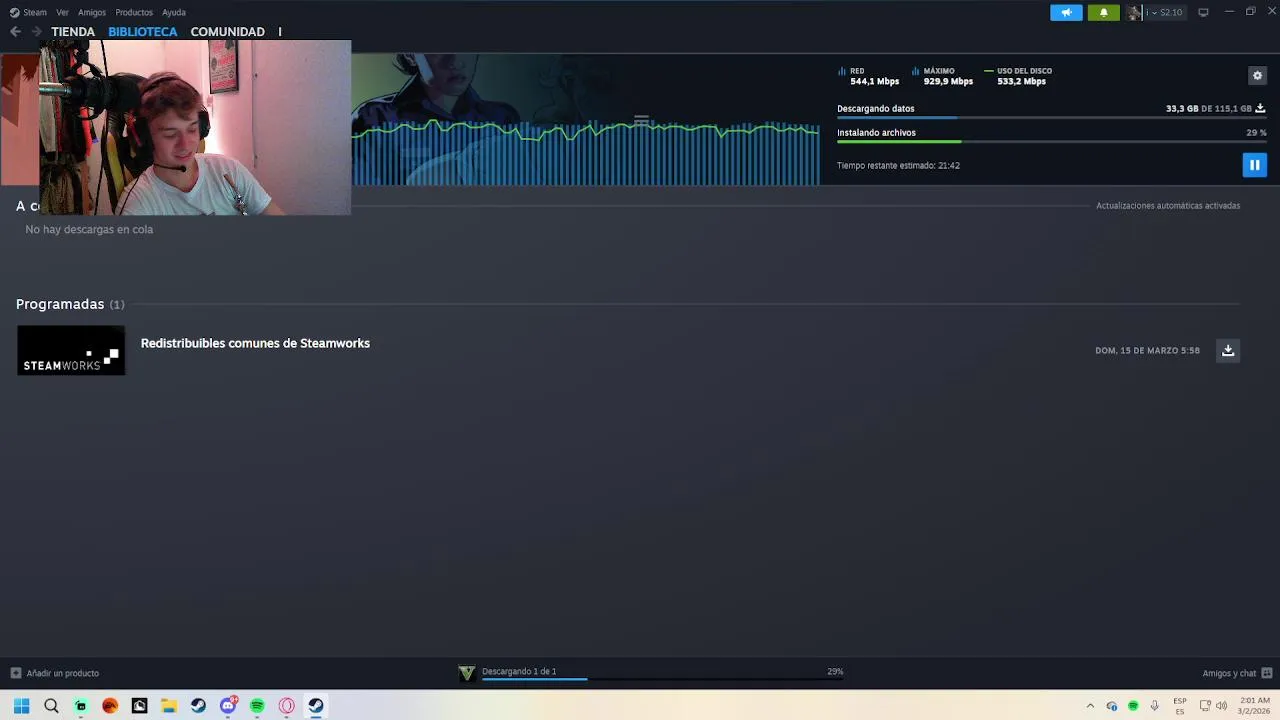Open the Ayuda menu

[x=174, y=12]
